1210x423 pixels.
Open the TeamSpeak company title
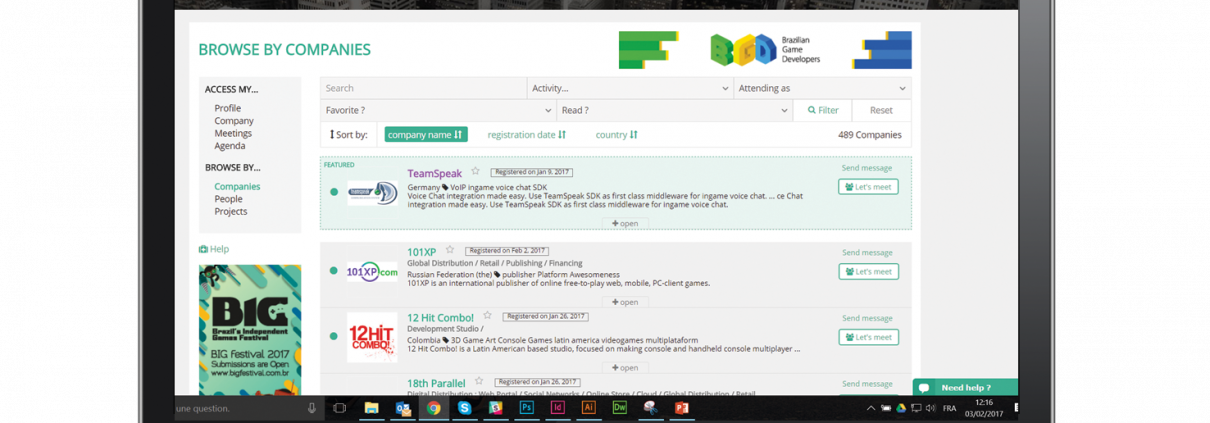point(434,173)
